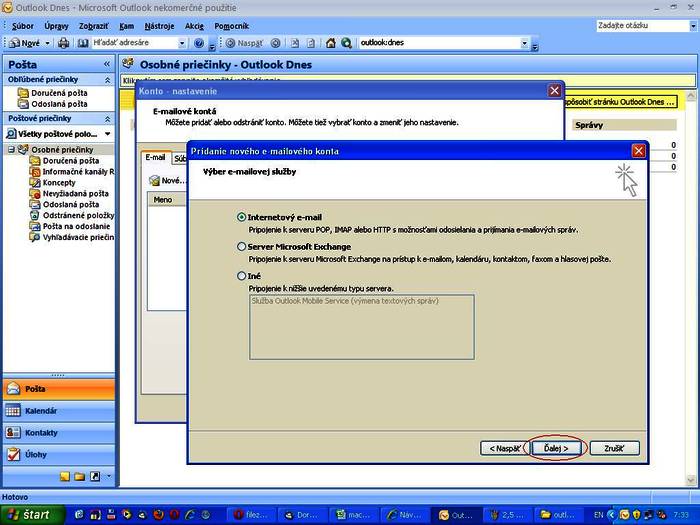The height and width of the screenshot is (525, 700).
Task: Click Prispôsobiť stránku Outlook Dnes button
Action: point(621,102)
